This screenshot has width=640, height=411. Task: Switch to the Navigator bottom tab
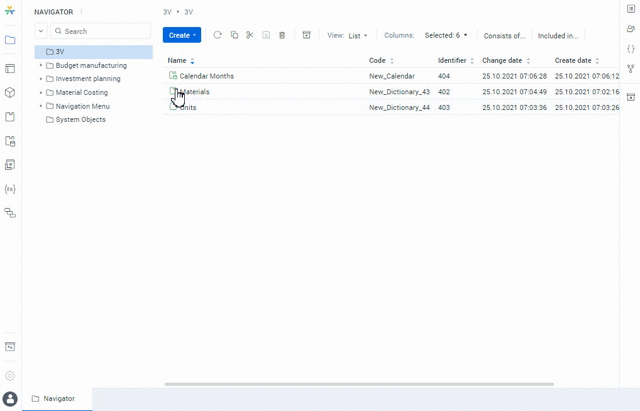57,399
